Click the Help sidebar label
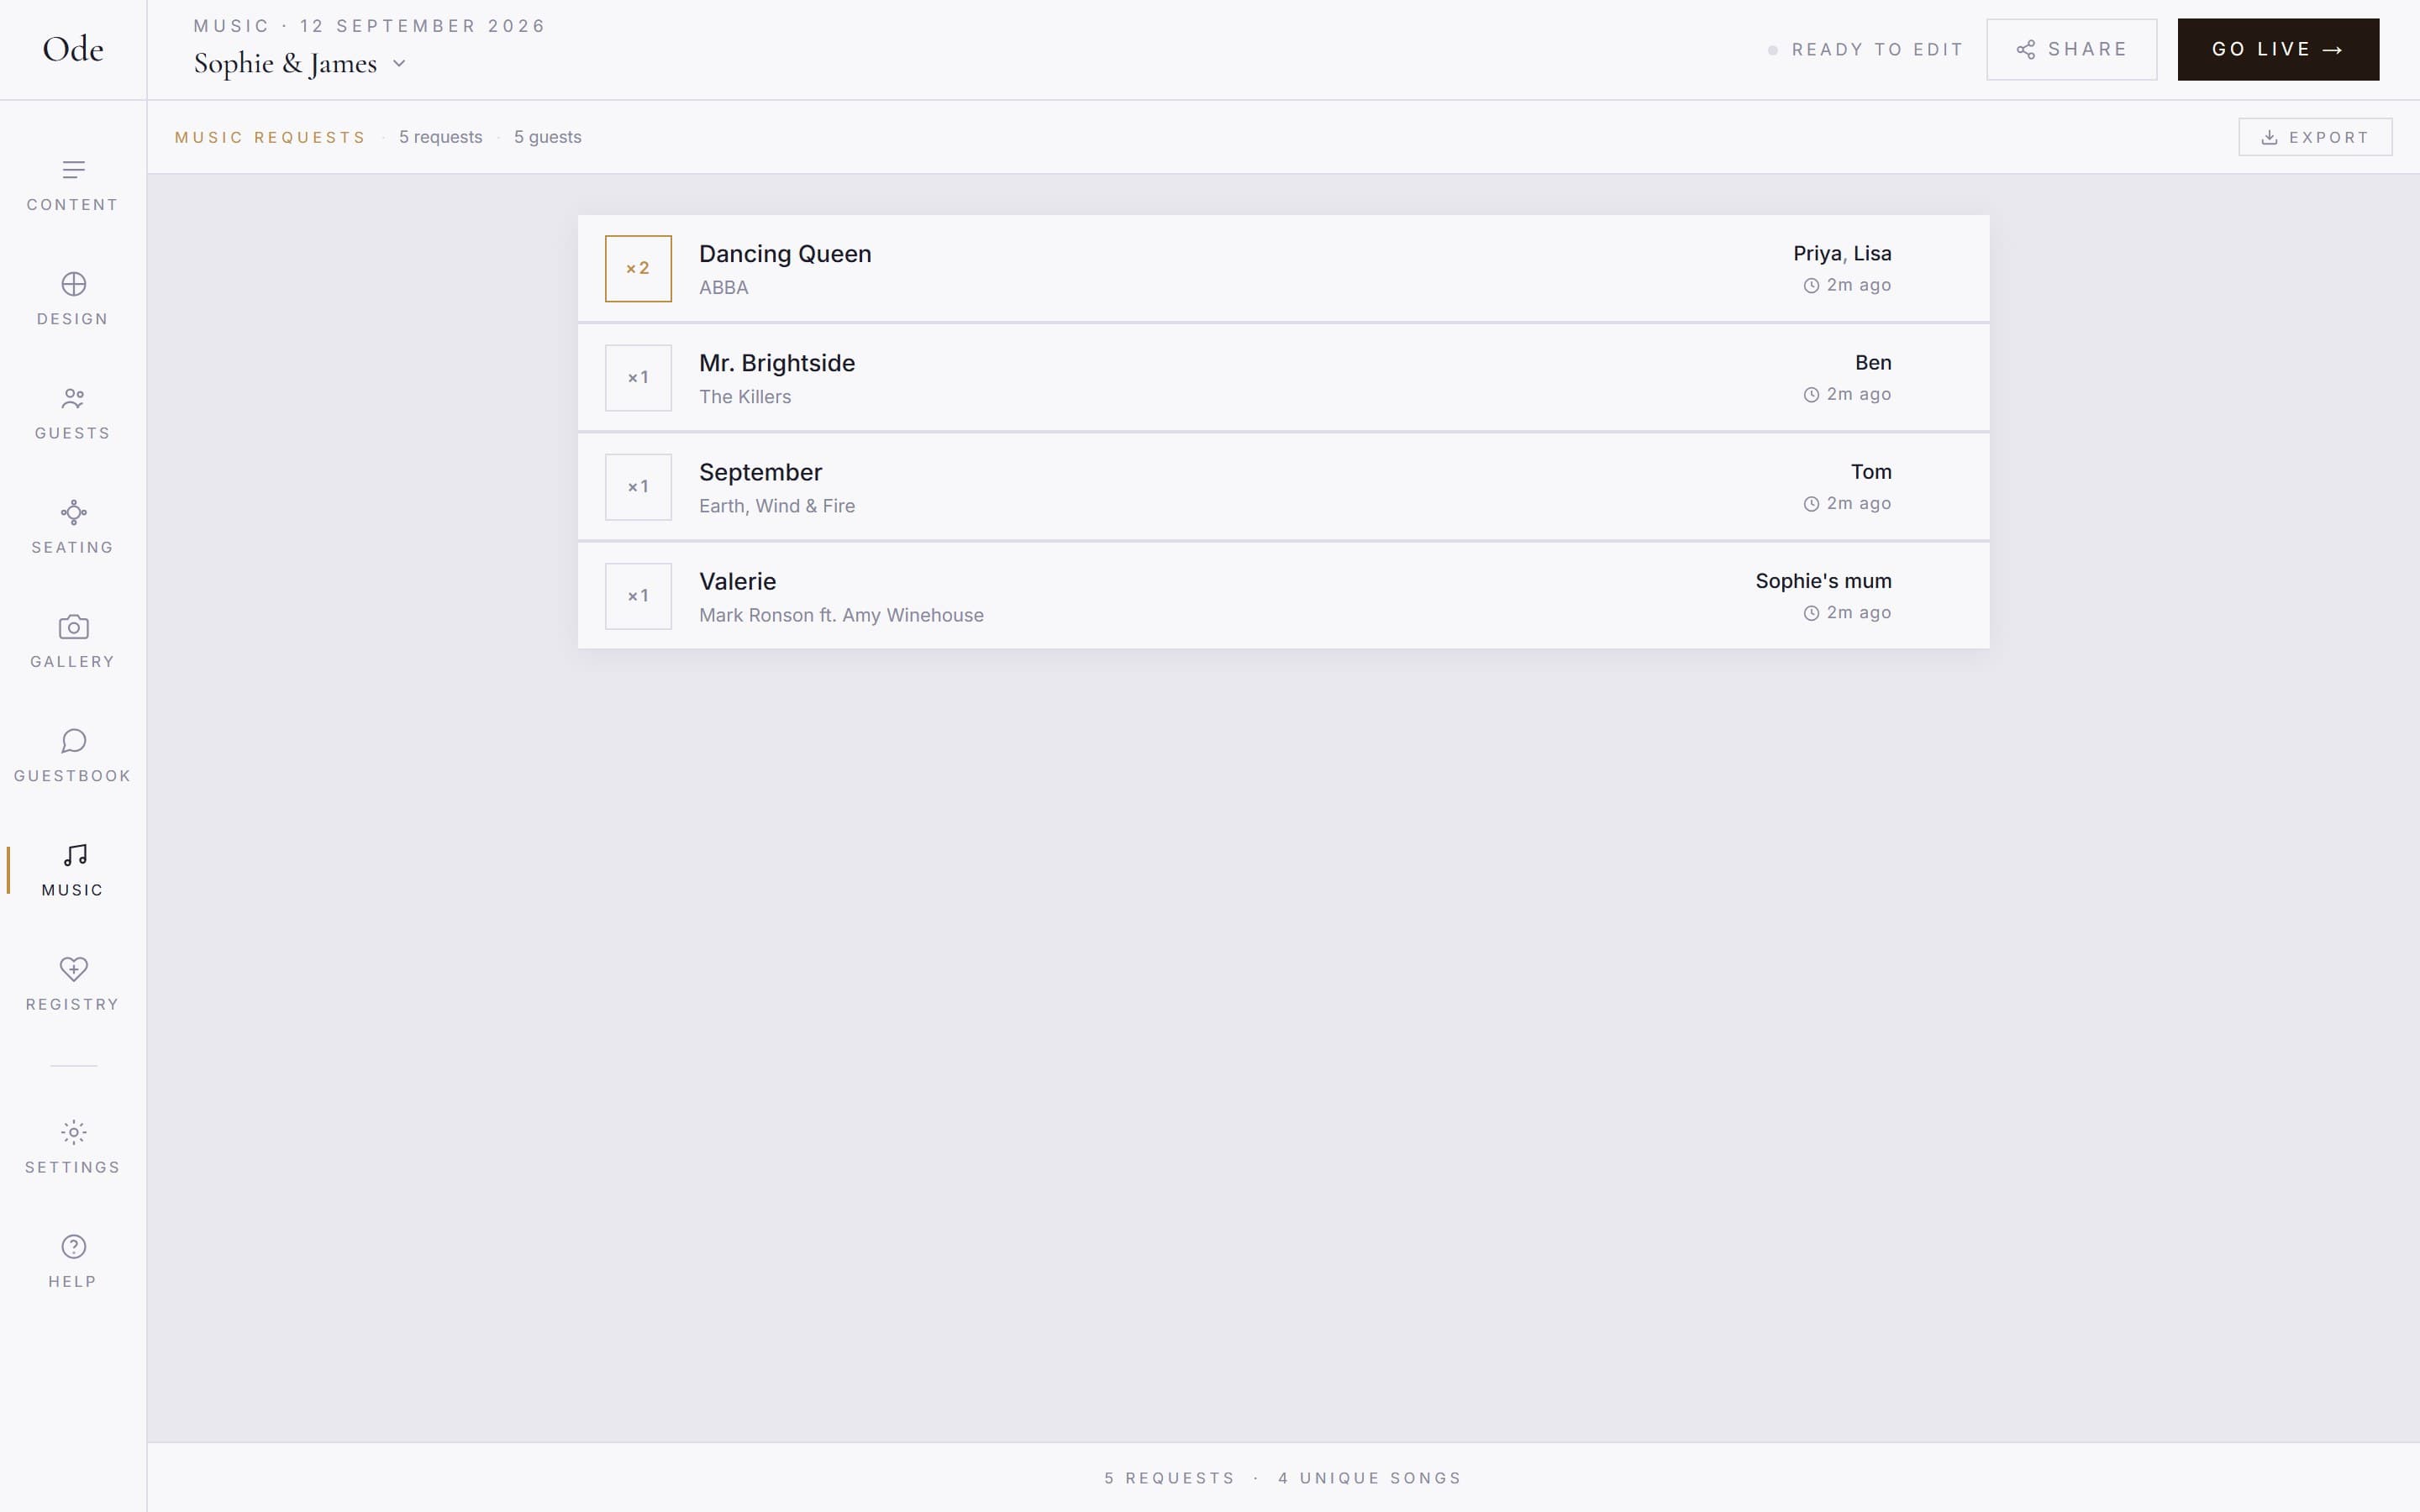Viewport: 2420px width, 1512px height. pos(73,1282)
